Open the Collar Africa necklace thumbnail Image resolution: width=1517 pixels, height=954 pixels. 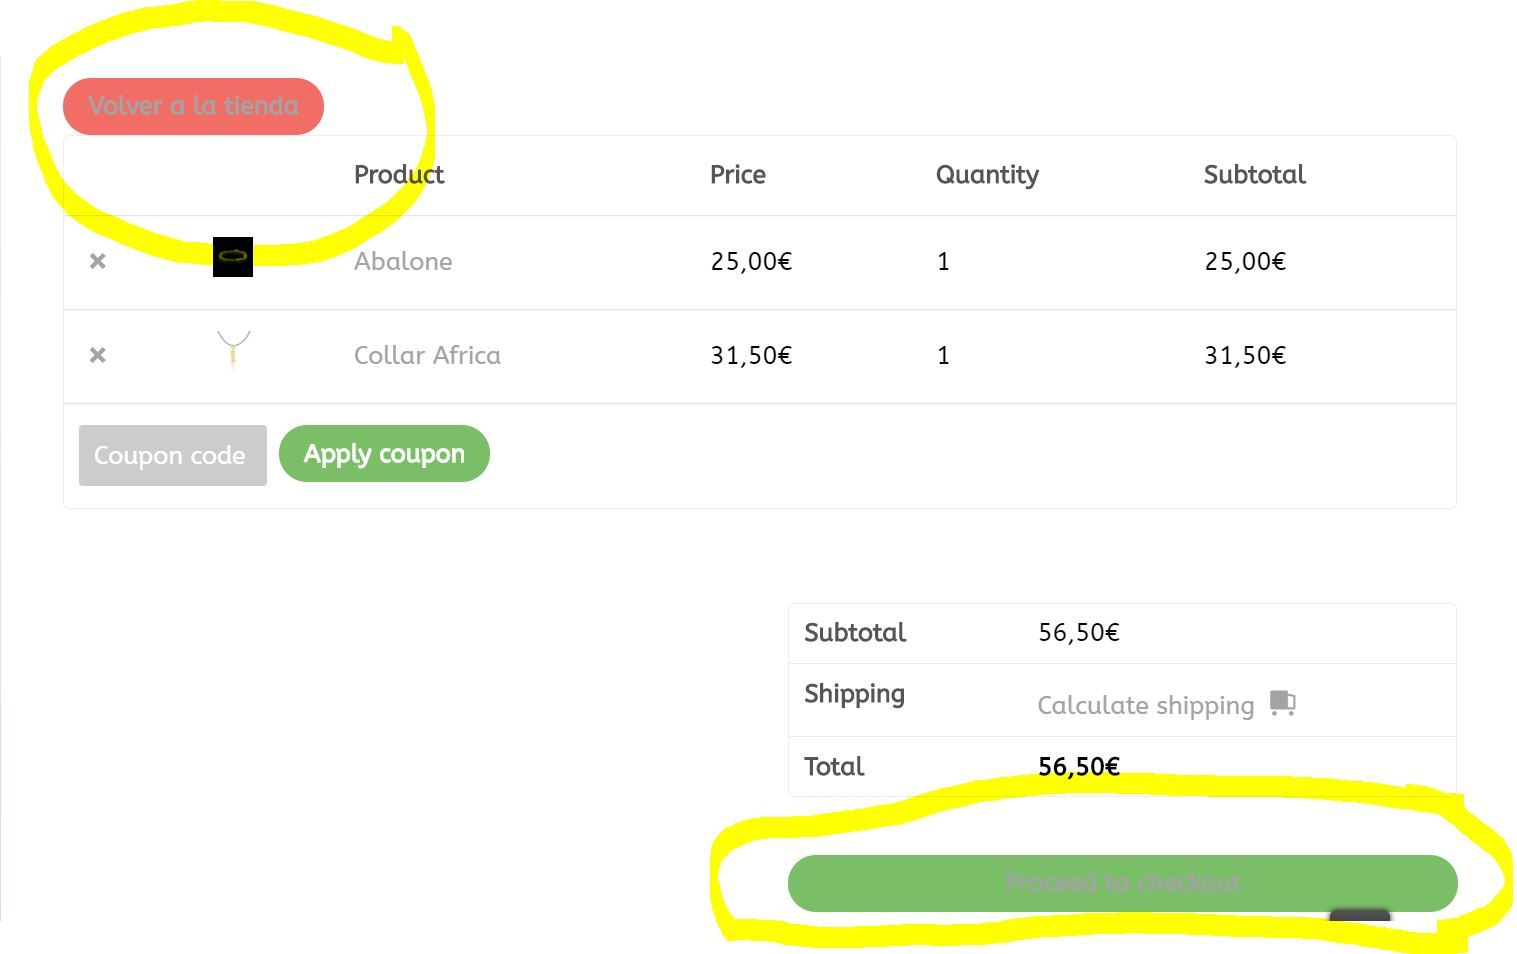tap(233, 351)
